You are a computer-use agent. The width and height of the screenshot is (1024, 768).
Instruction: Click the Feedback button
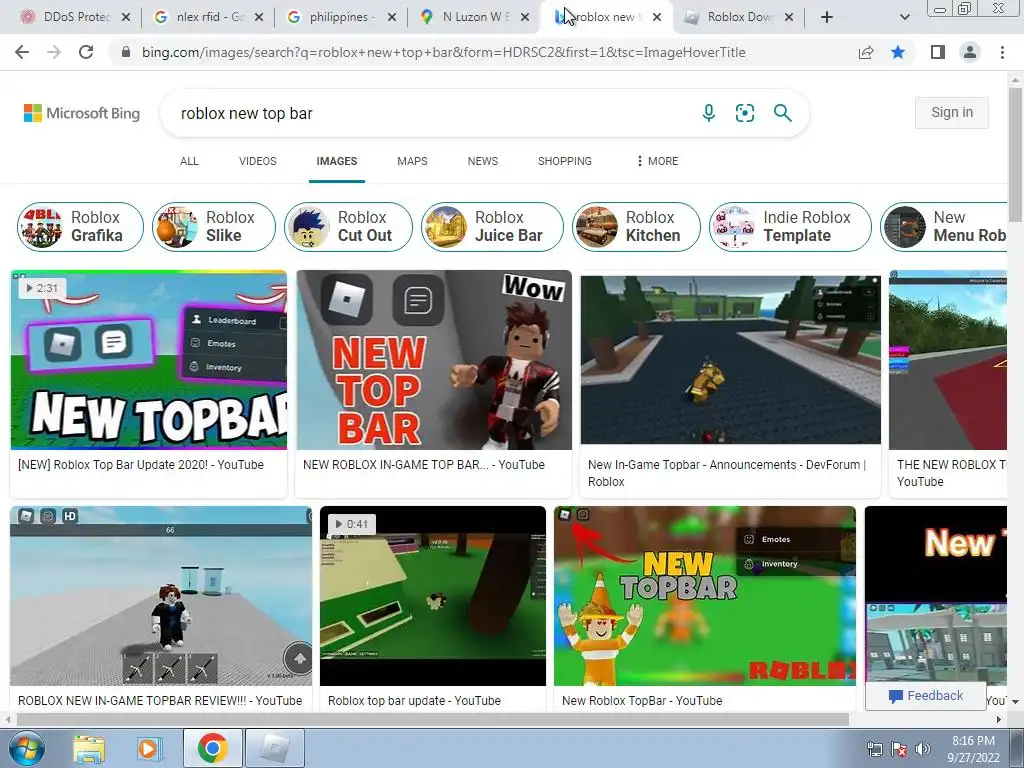(925, 696)
